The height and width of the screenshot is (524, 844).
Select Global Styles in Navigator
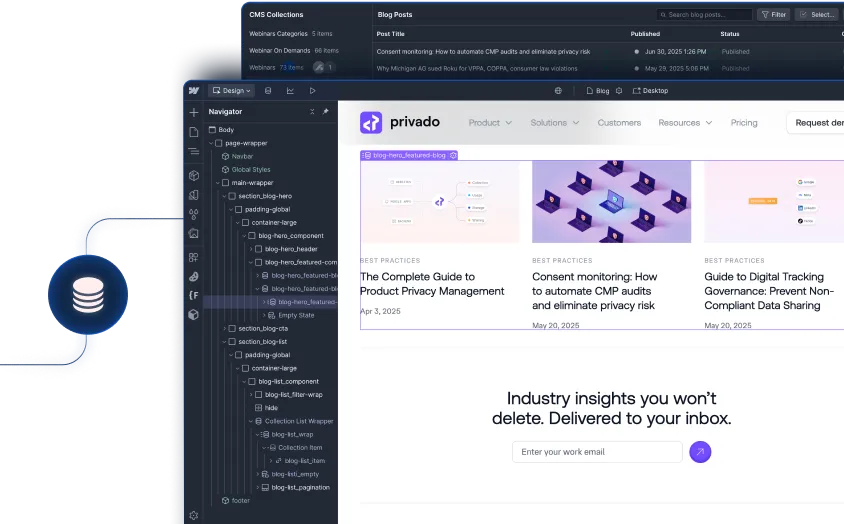246,170
